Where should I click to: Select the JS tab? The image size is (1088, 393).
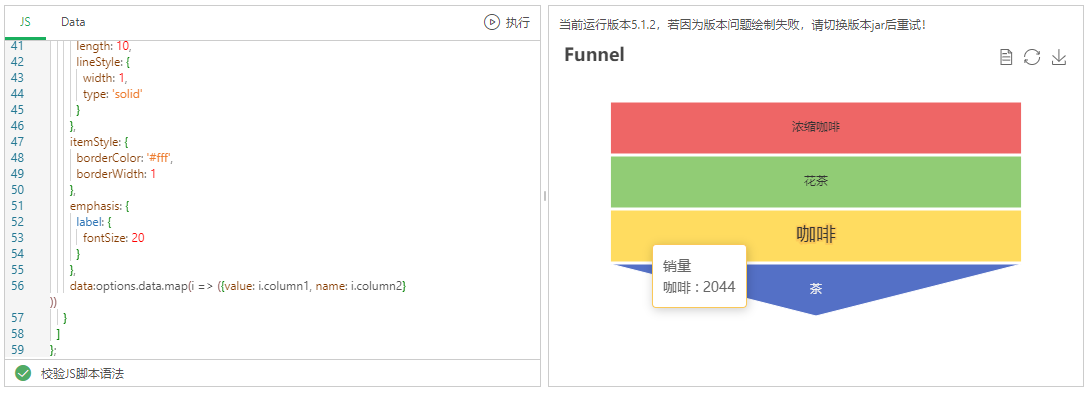[25, 22]
